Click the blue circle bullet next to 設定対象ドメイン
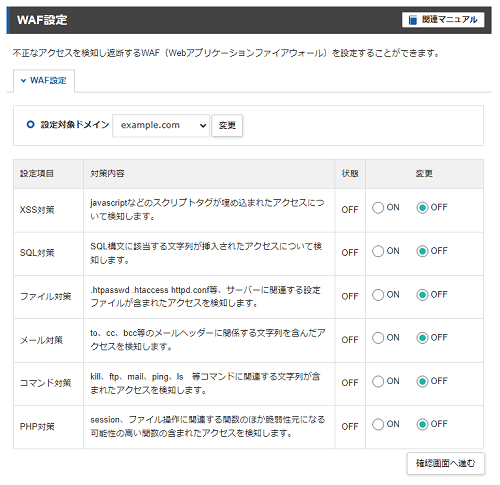Image resolution: width=500 pixels, height=485 pixels. [x=30, y=125]
